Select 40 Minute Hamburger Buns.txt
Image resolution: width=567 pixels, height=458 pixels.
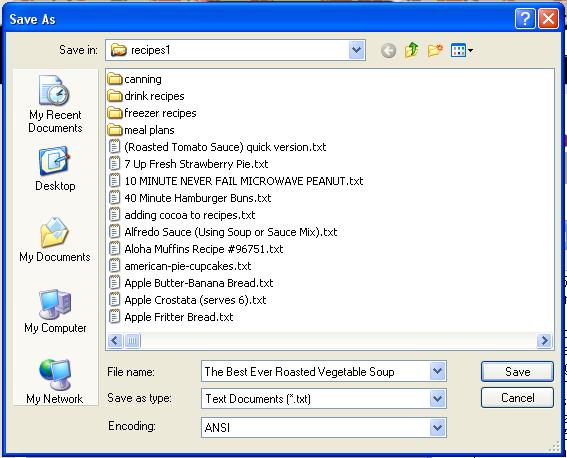[190, 198]
